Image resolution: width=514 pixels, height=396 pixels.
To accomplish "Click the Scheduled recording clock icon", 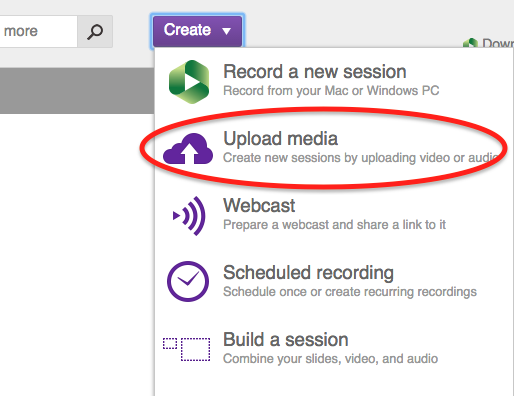I will tap(188, 281).
